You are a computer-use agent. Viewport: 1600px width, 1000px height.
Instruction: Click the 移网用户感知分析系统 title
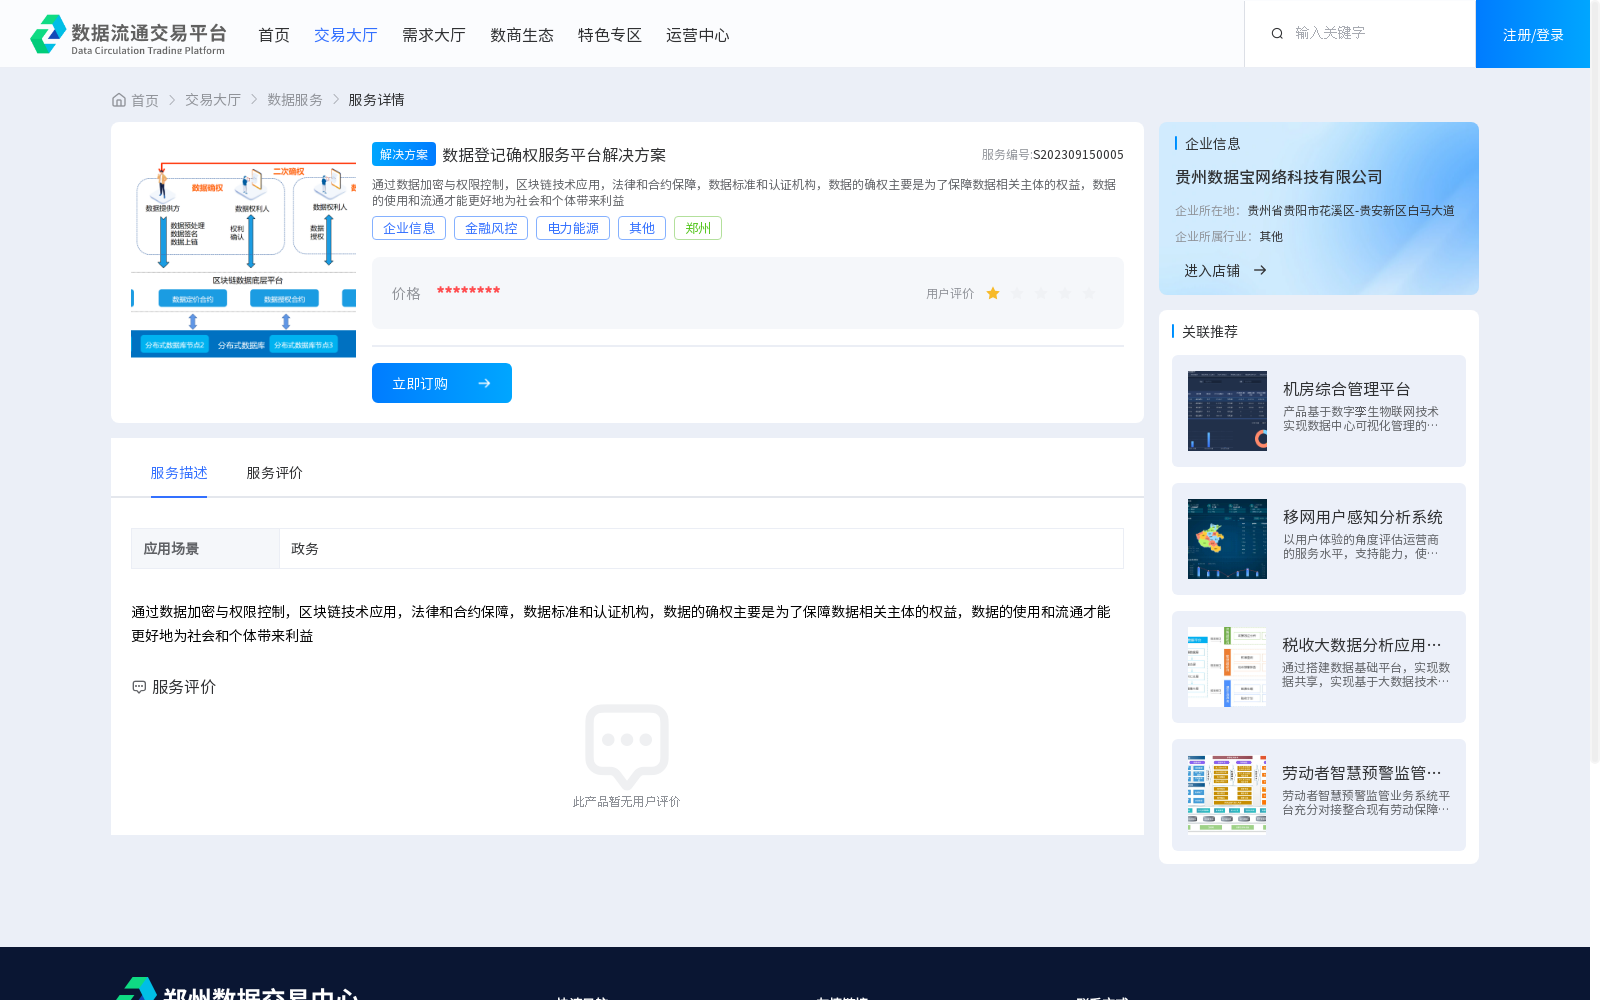[1362, 517]
